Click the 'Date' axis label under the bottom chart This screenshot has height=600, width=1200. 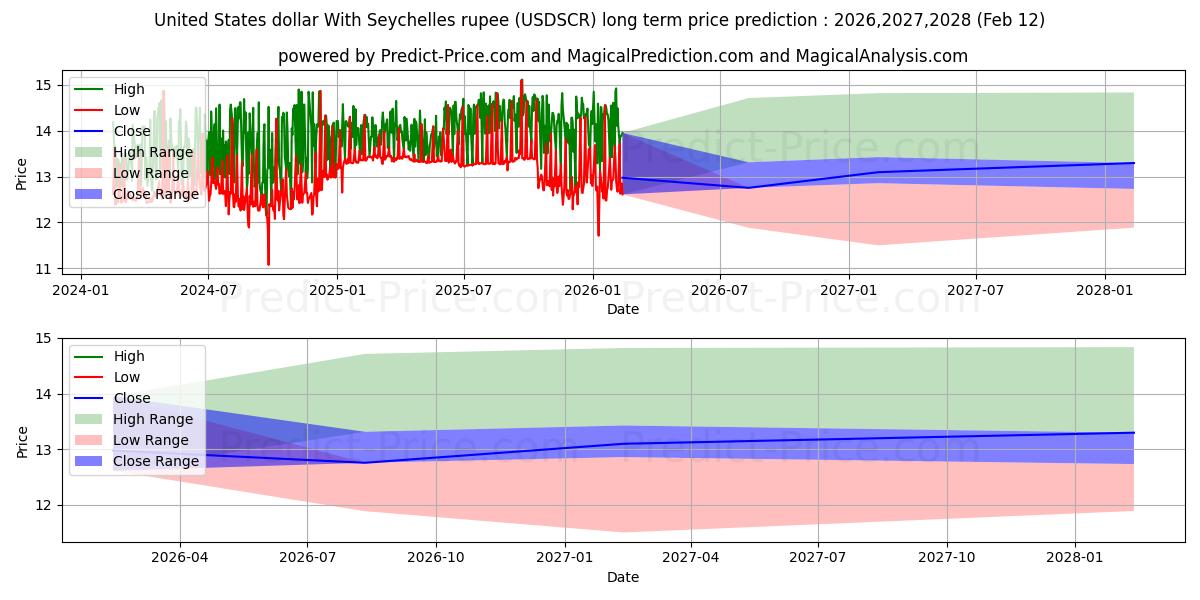pos(622,577)
